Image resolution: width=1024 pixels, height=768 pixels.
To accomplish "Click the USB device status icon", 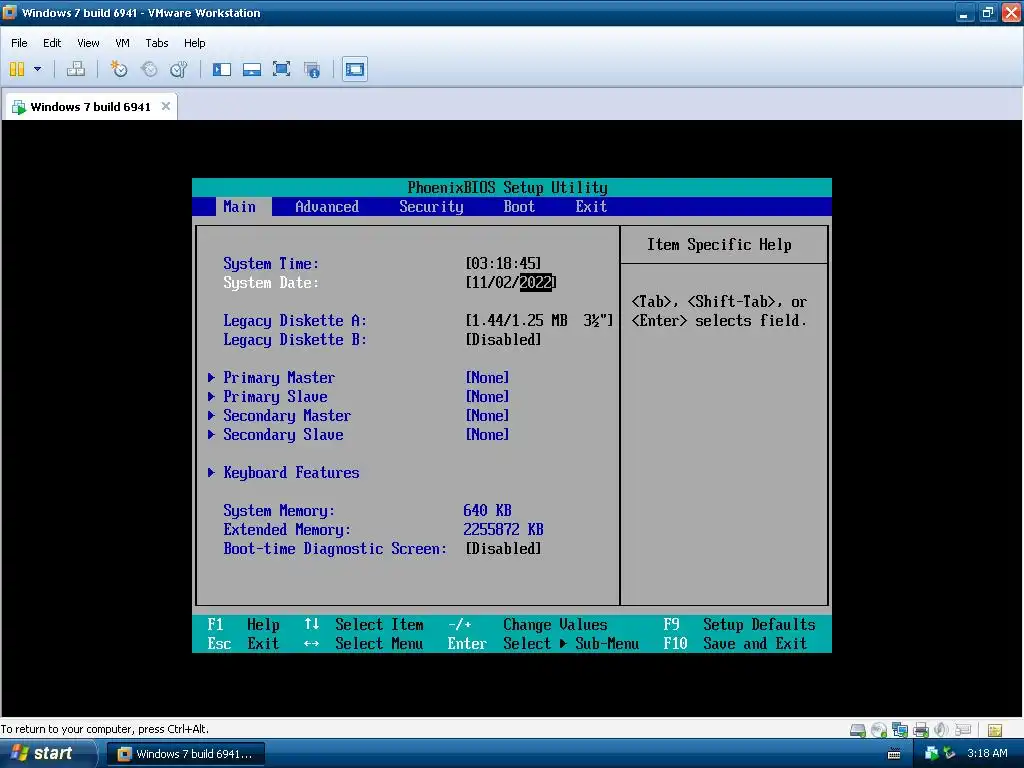I will 963,729.
